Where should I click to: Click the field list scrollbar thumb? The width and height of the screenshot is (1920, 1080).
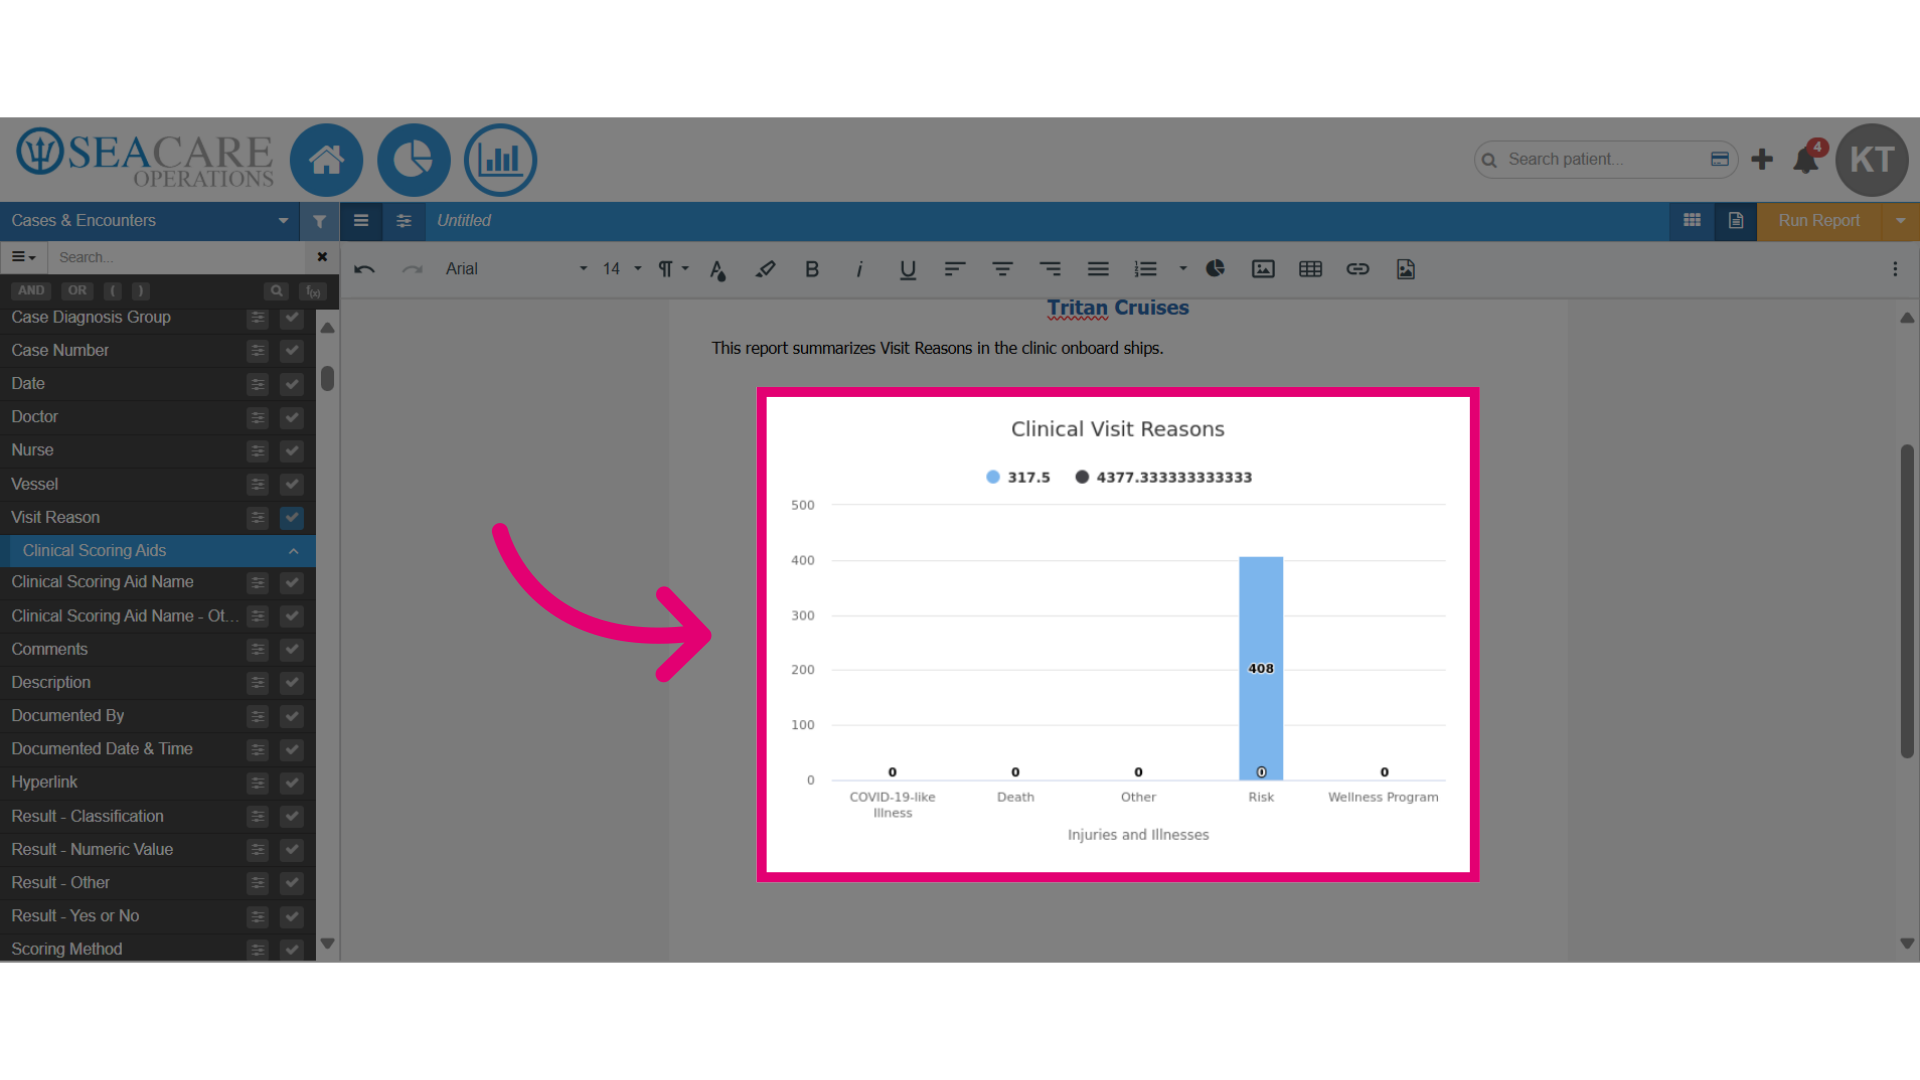click(x=327, y=379)
